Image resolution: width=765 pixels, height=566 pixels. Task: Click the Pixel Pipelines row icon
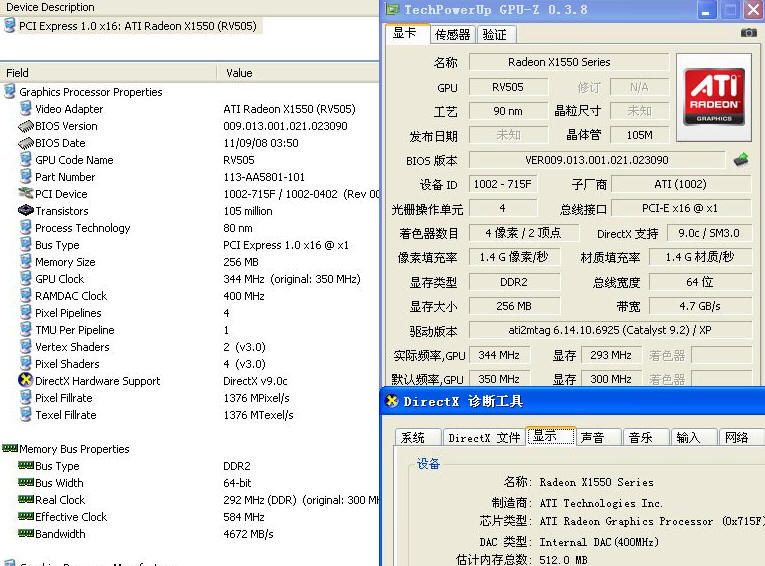[x=25, y=312]
